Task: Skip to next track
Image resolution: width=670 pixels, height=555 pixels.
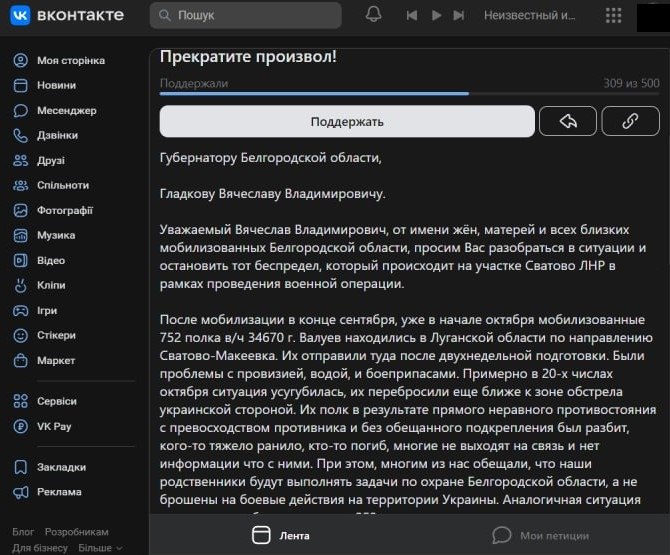Action: tap(461, 15)
